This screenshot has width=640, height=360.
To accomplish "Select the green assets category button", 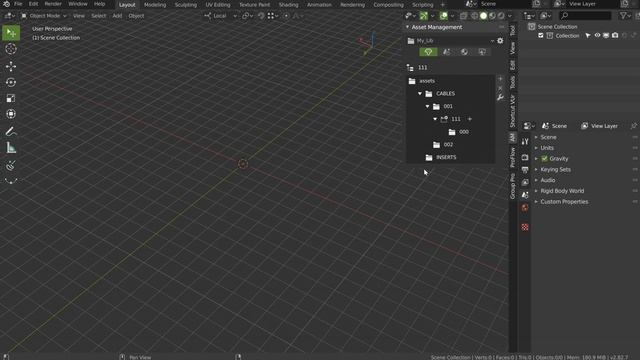I will click(428, 52).
